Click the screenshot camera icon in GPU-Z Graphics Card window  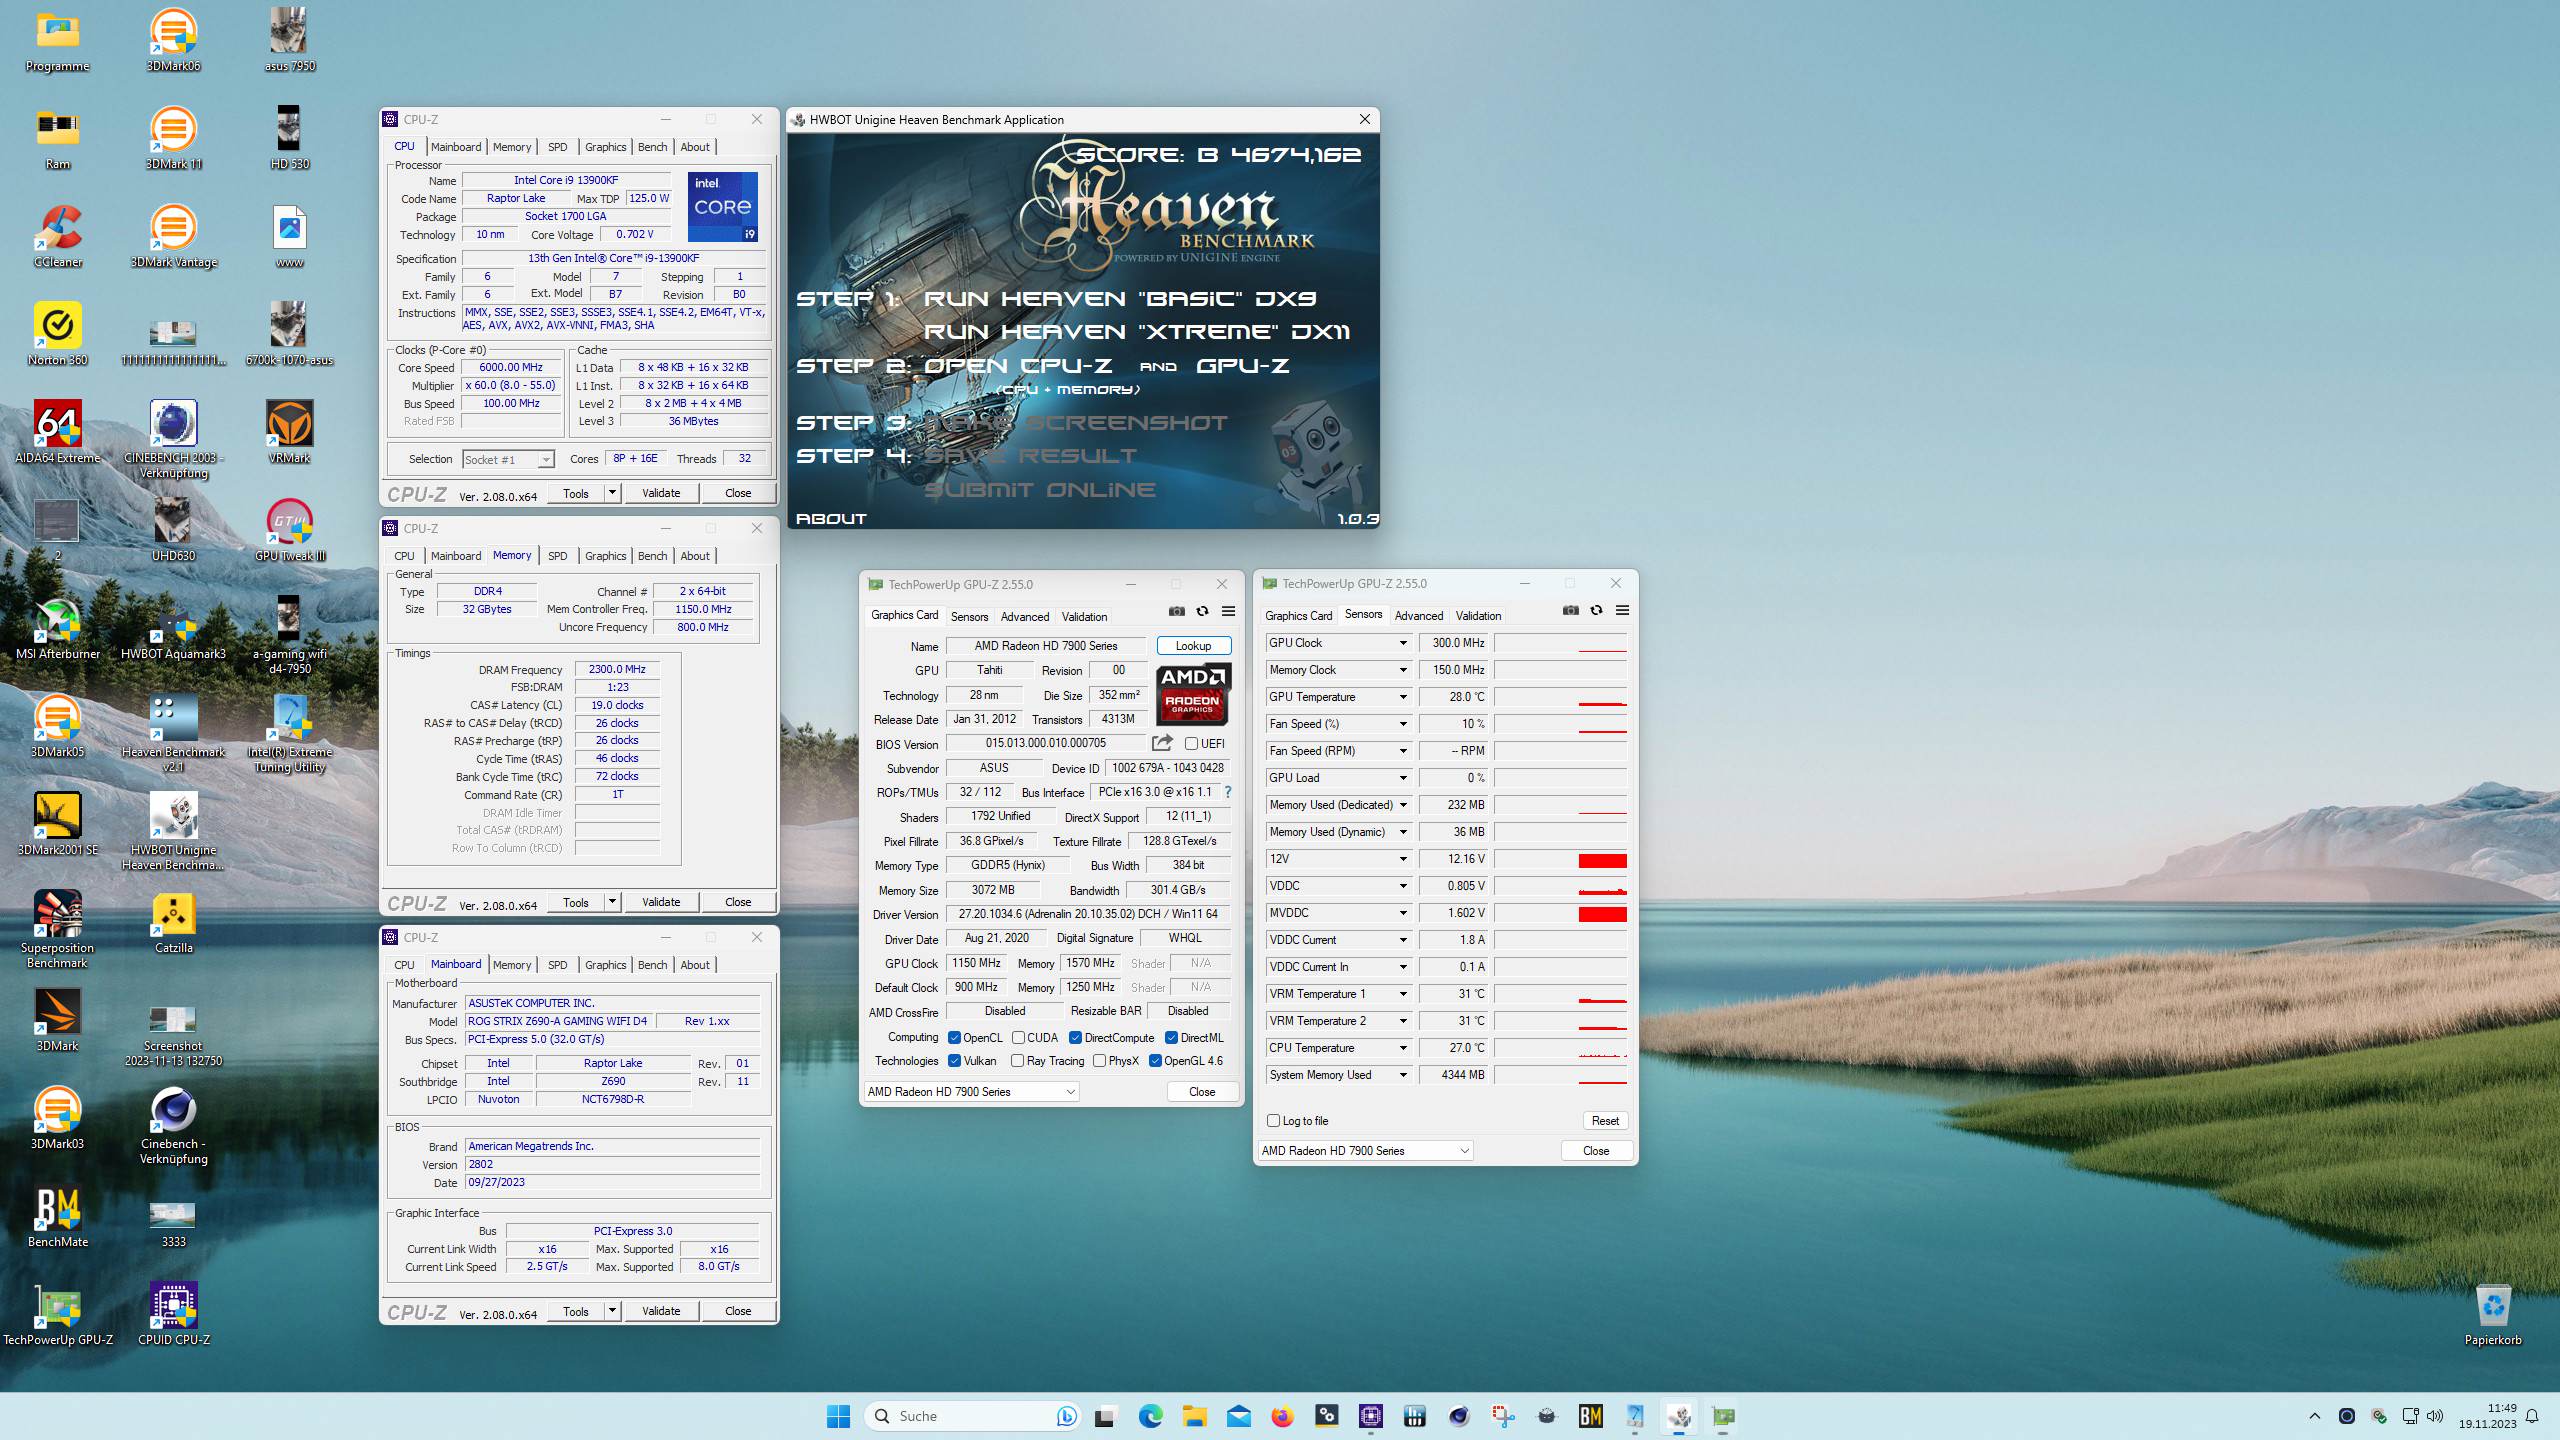point(1177,611)
